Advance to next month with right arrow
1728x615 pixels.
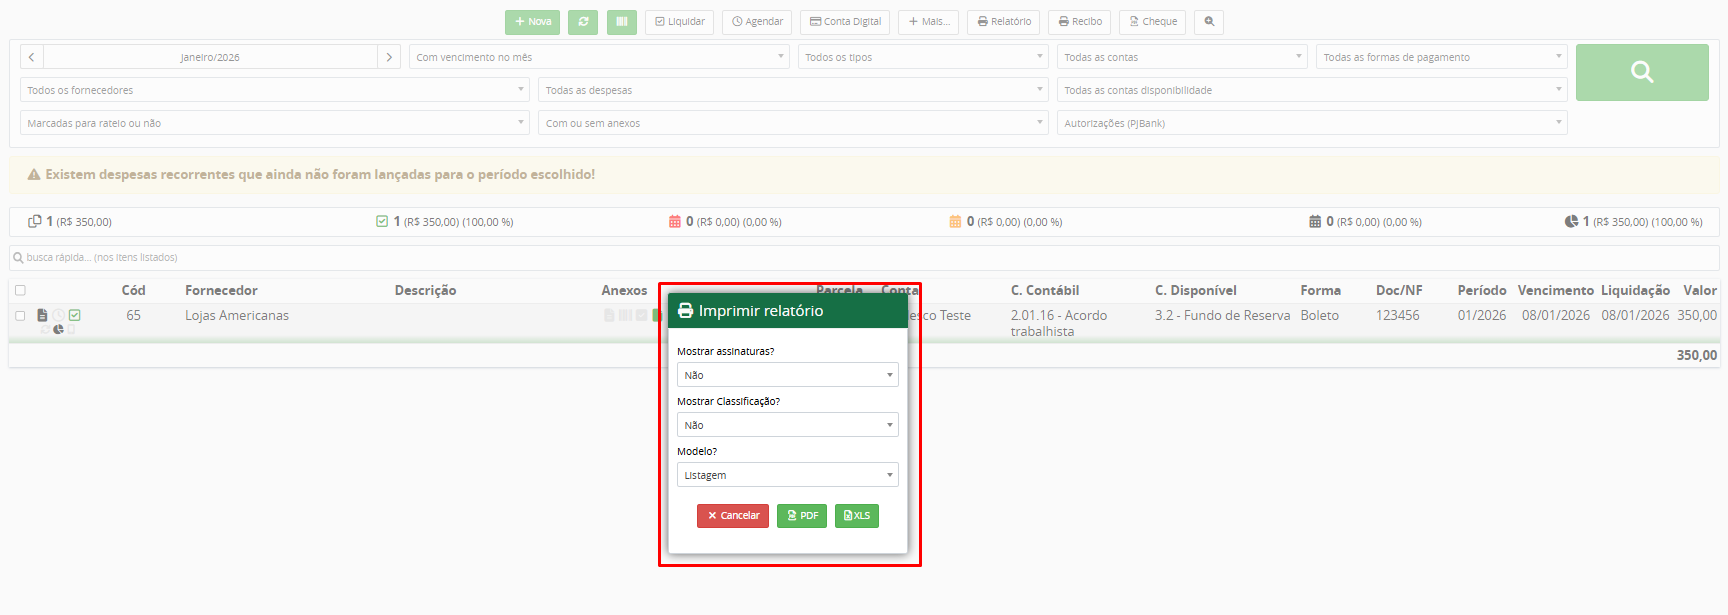389,57
